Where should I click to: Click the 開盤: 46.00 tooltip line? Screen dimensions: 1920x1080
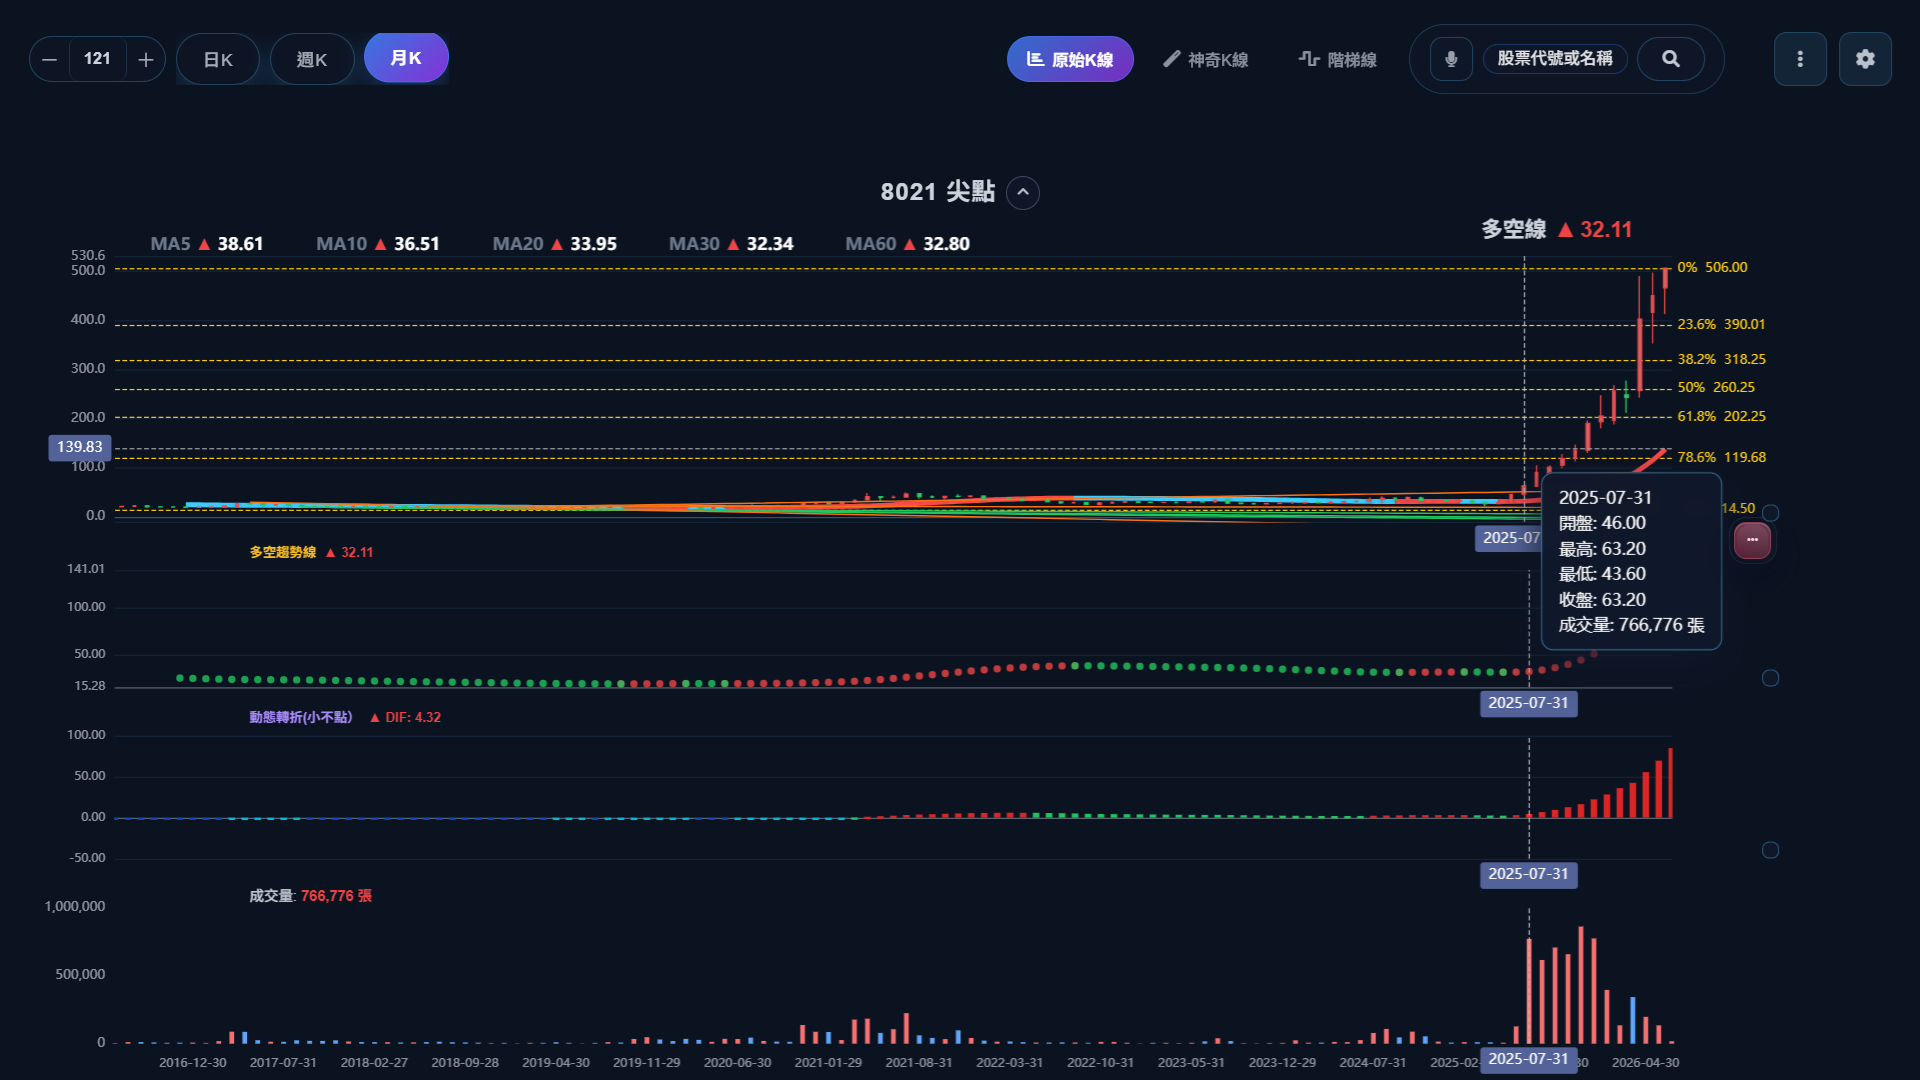click(1602, 523)
